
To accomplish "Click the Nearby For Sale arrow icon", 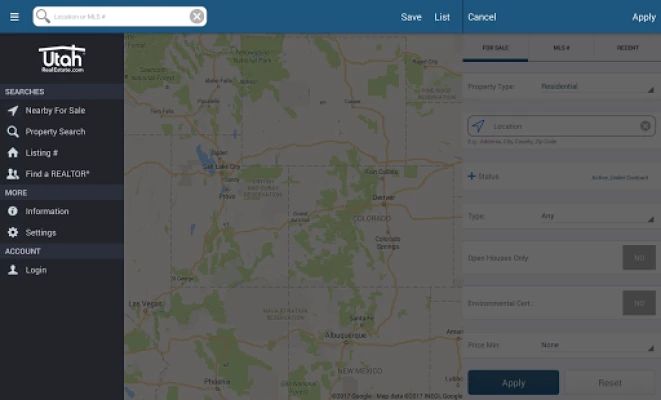I will (x=13, y=110).
